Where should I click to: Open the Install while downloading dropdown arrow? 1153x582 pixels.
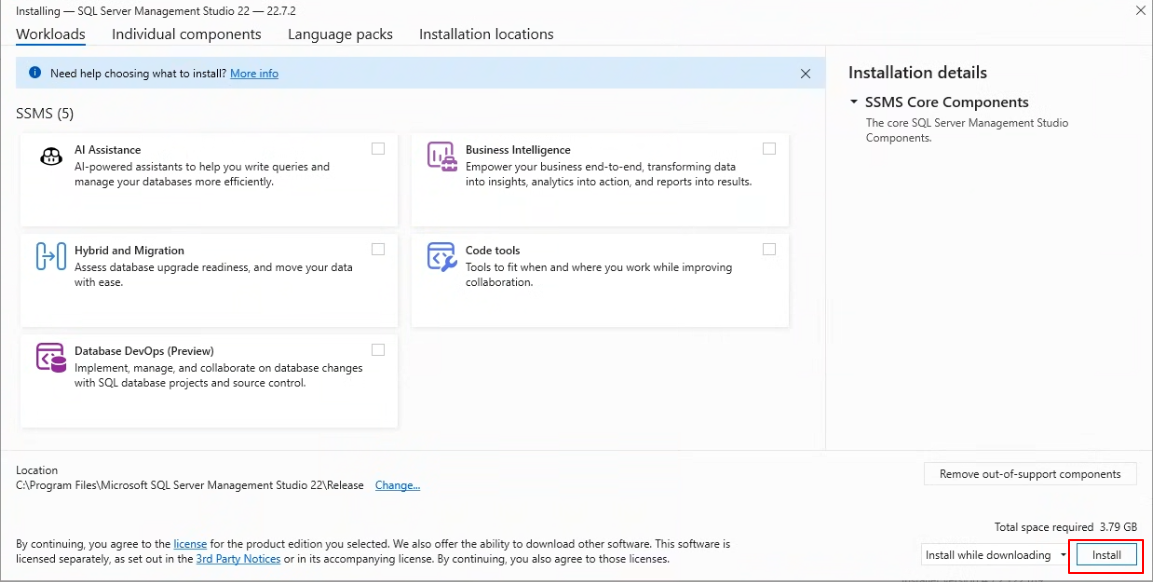[x=1063, y=555]
